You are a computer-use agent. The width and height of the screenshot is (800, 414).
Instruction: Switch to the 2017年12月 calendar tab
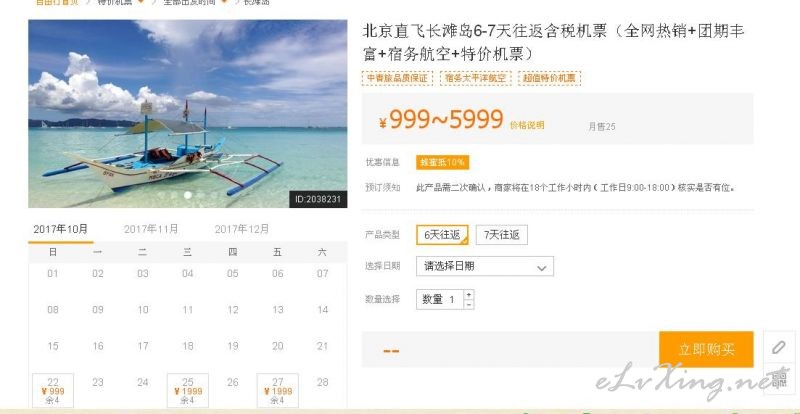[x=242, y=229]
